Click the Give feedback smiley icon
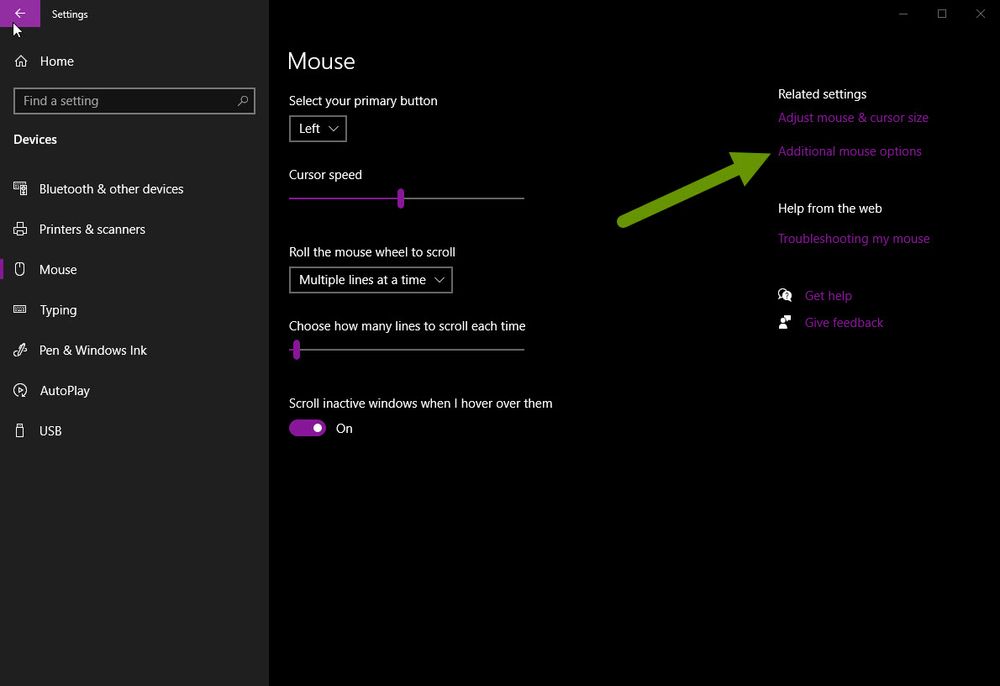The image size is (1000, 686). point(786,322)
